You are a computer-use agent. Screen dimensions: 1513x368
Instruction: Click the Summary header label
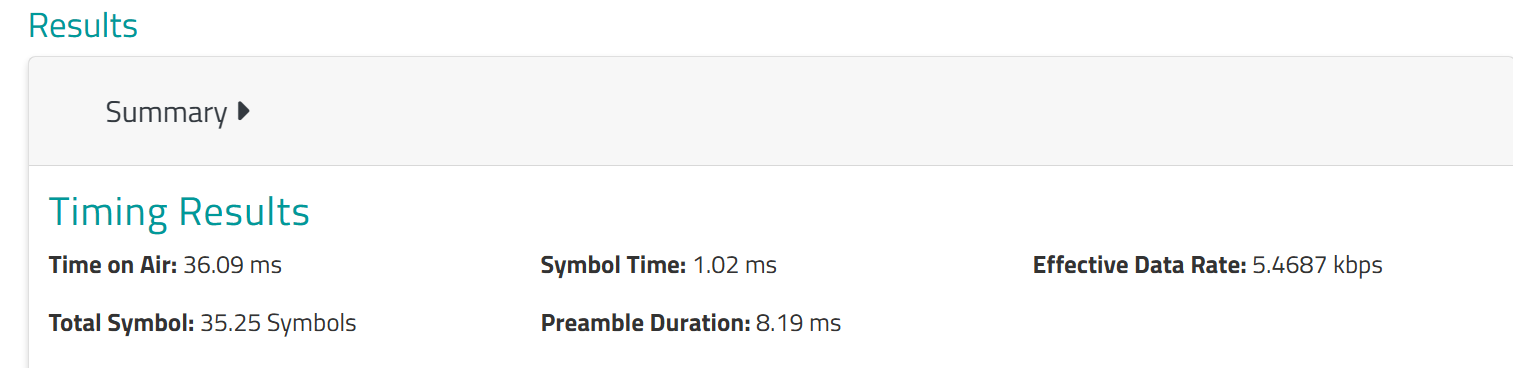[166, 113]
